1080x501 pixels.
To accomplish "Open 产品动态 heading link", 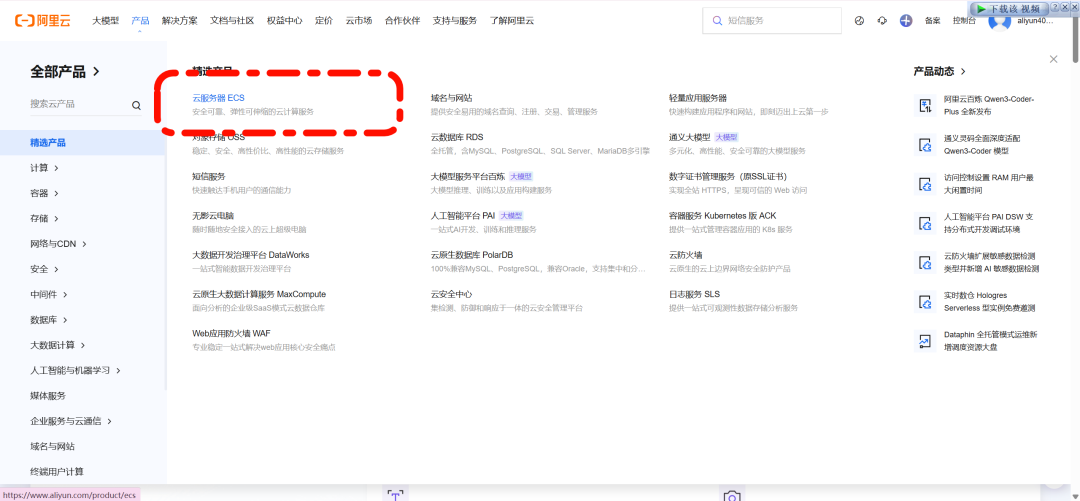I will tap(939, 71).
